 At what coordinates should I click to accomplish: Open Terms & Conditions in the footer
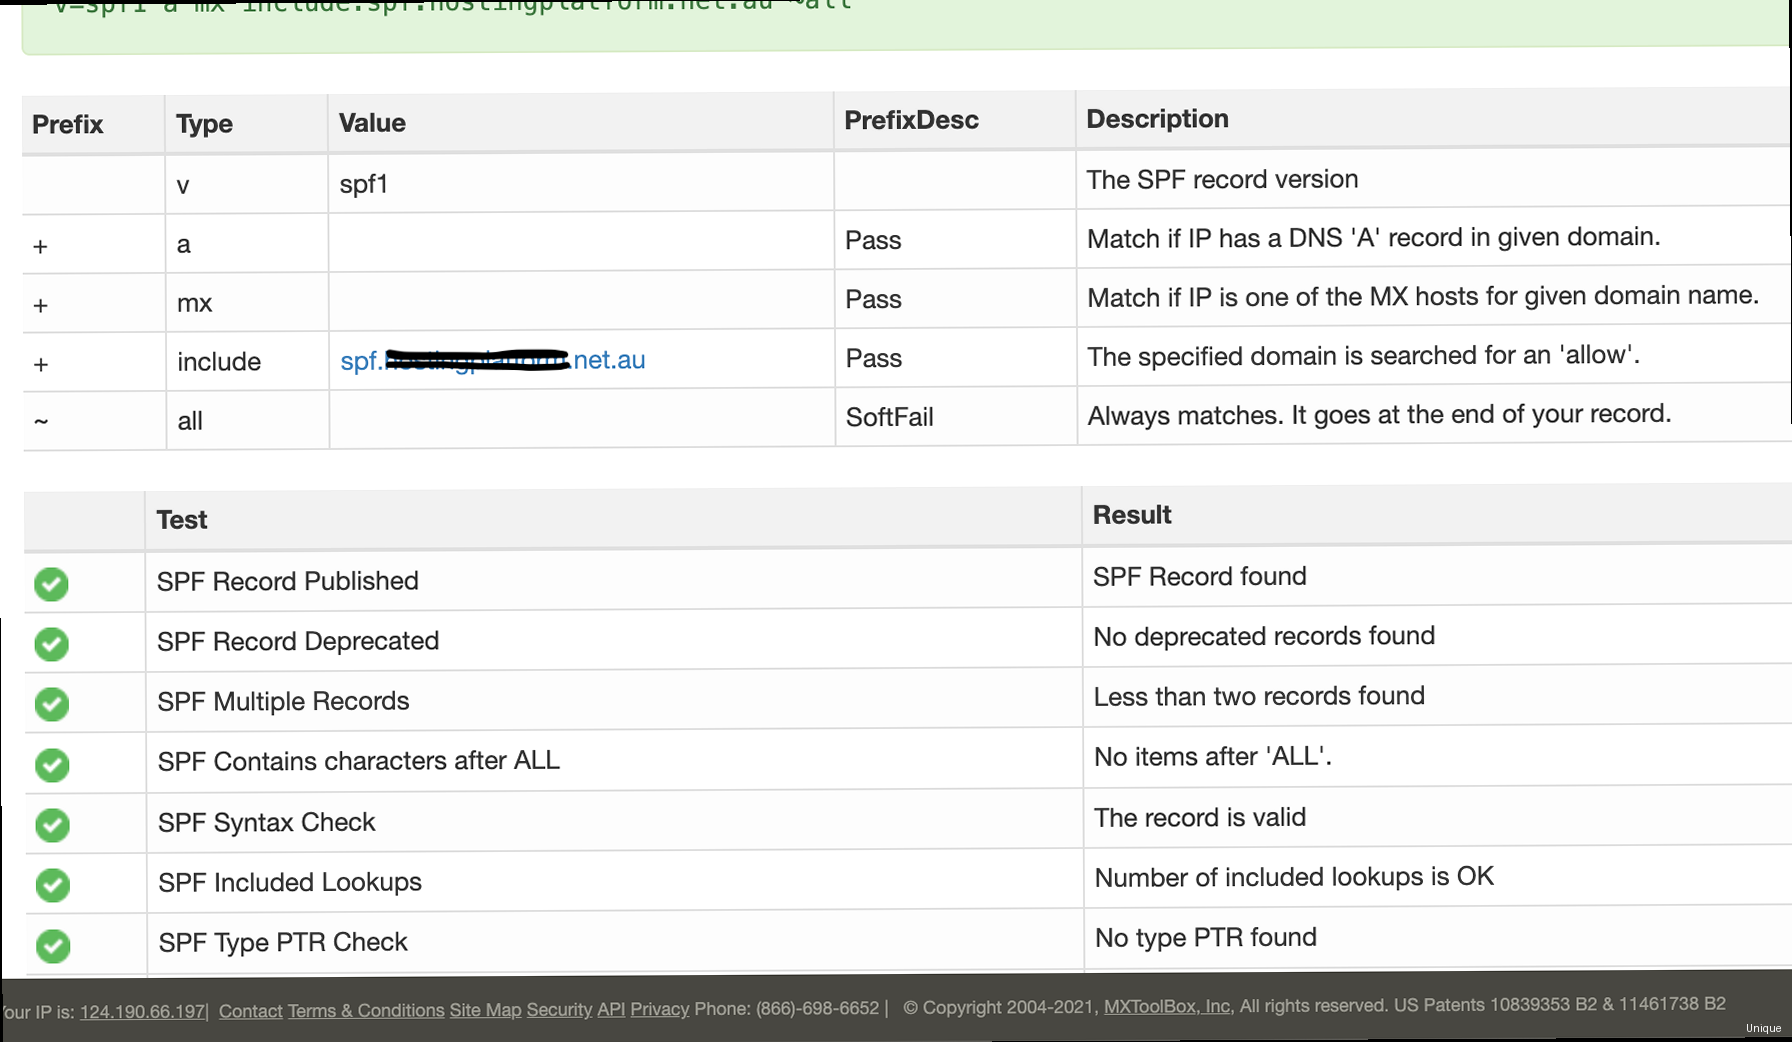(366, 1011)
